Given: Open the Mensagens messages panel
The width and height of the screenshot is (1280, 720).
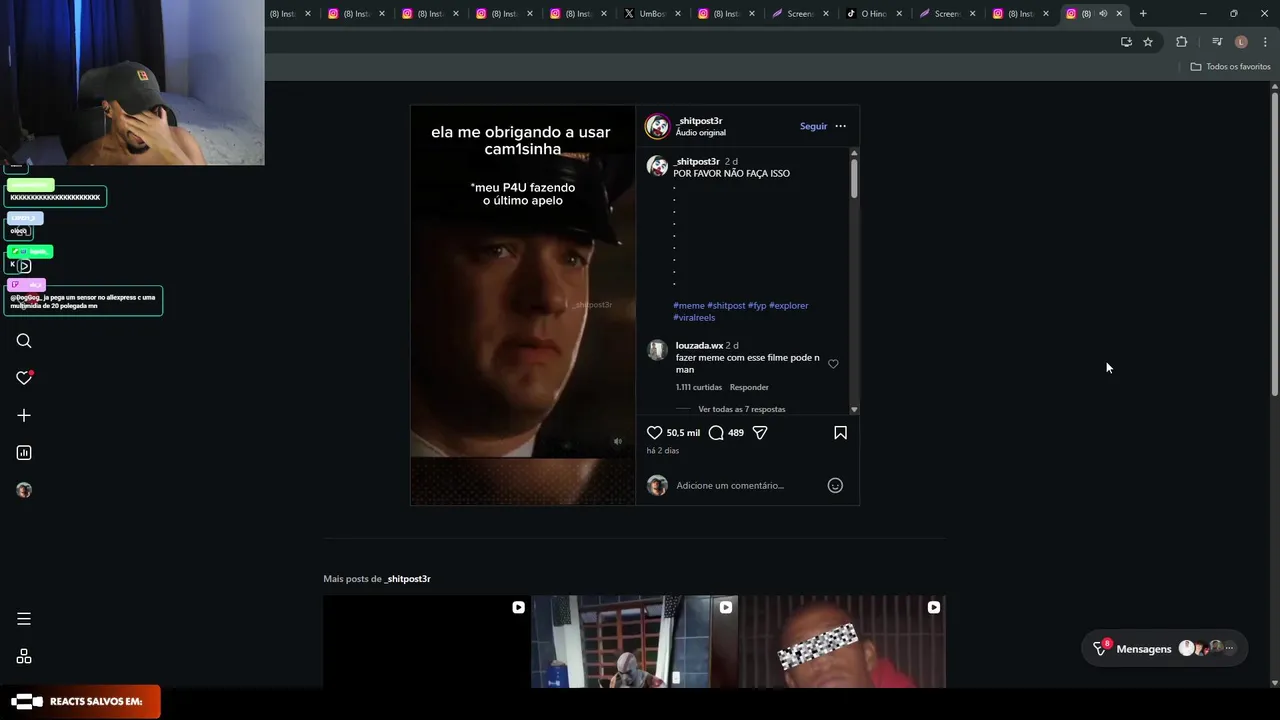Looking at the screenshot, I should [x=1165, y=649].
